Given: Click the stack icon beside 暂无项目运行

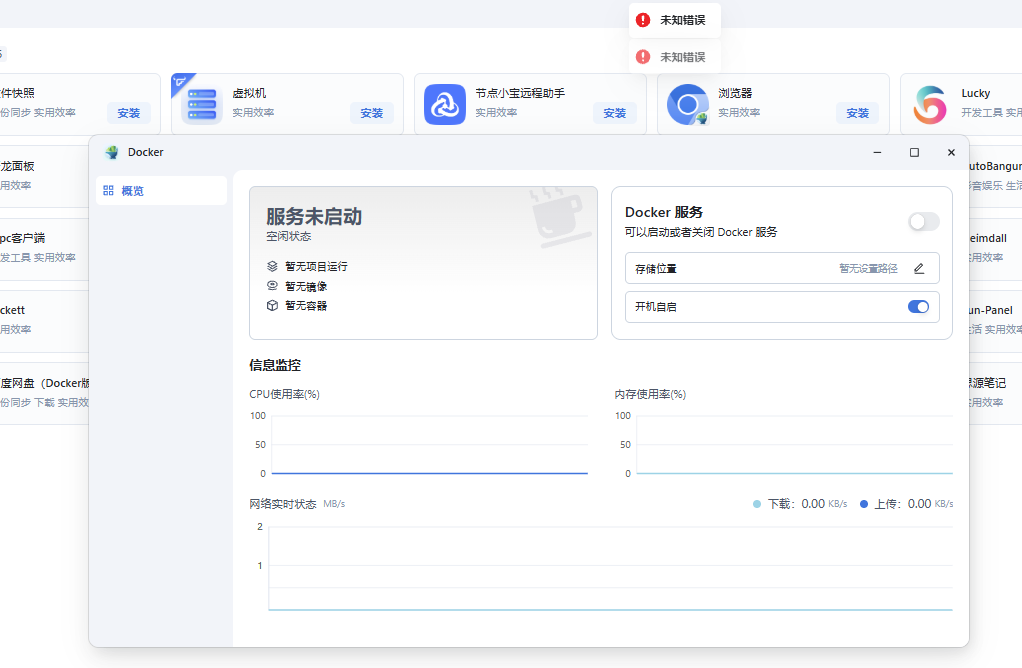Looking at the screenshot, I should pyautogui.click(x=272, y=267).
